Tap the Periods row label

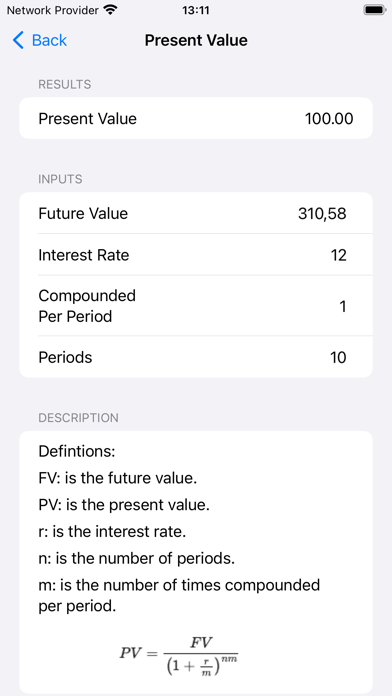65,357
